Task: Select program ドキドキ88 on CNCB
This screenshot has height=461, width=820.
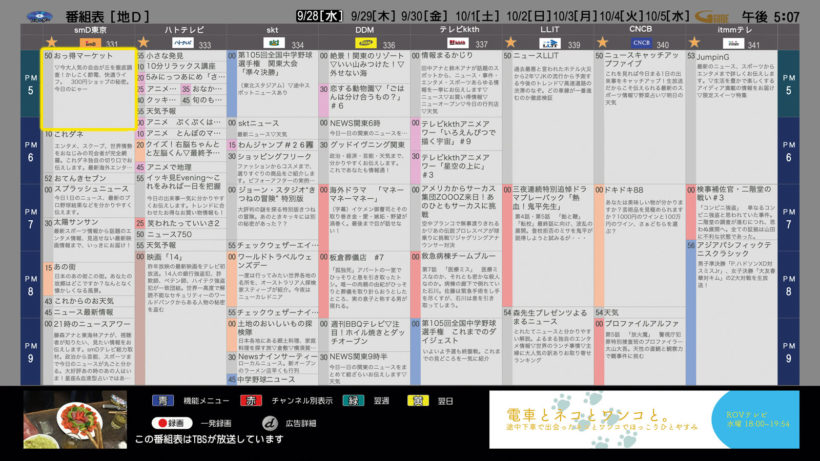Action: coord(640,246)
